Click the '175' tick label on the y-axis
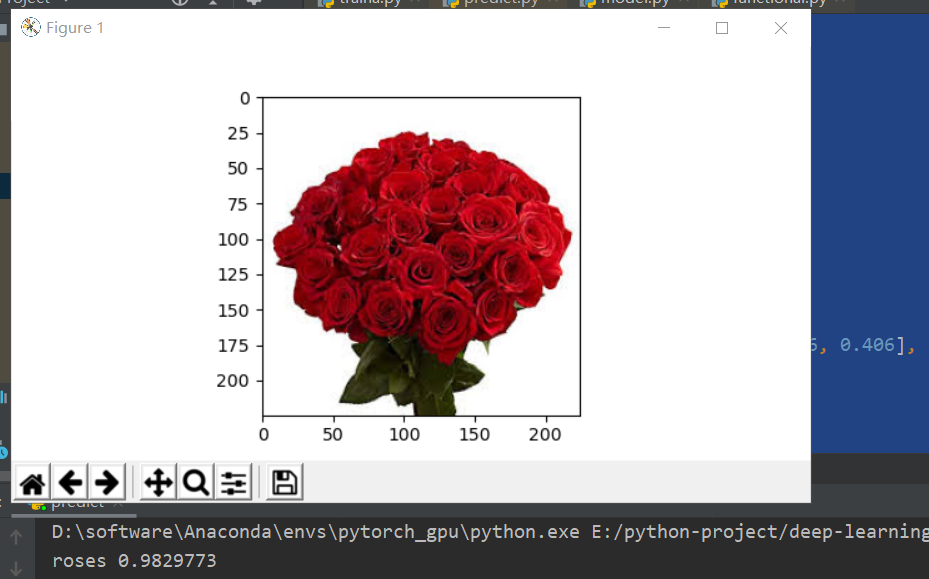The width and height of the screenshot is (929, 579). point(233,346)
